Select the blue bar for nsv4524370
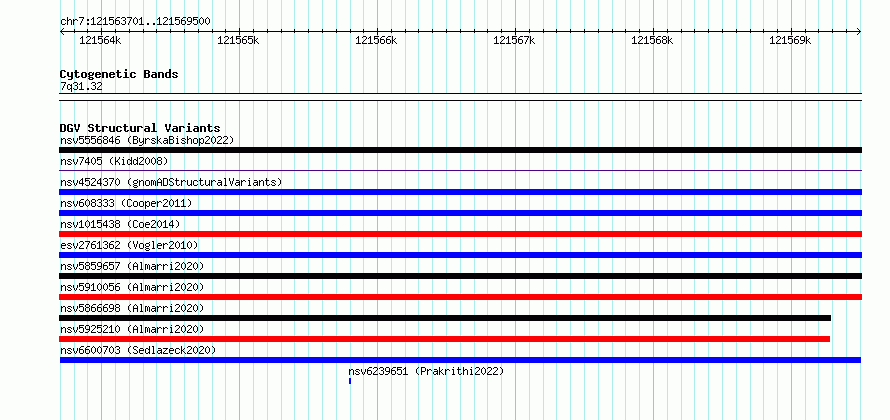 tap(460, 192)
